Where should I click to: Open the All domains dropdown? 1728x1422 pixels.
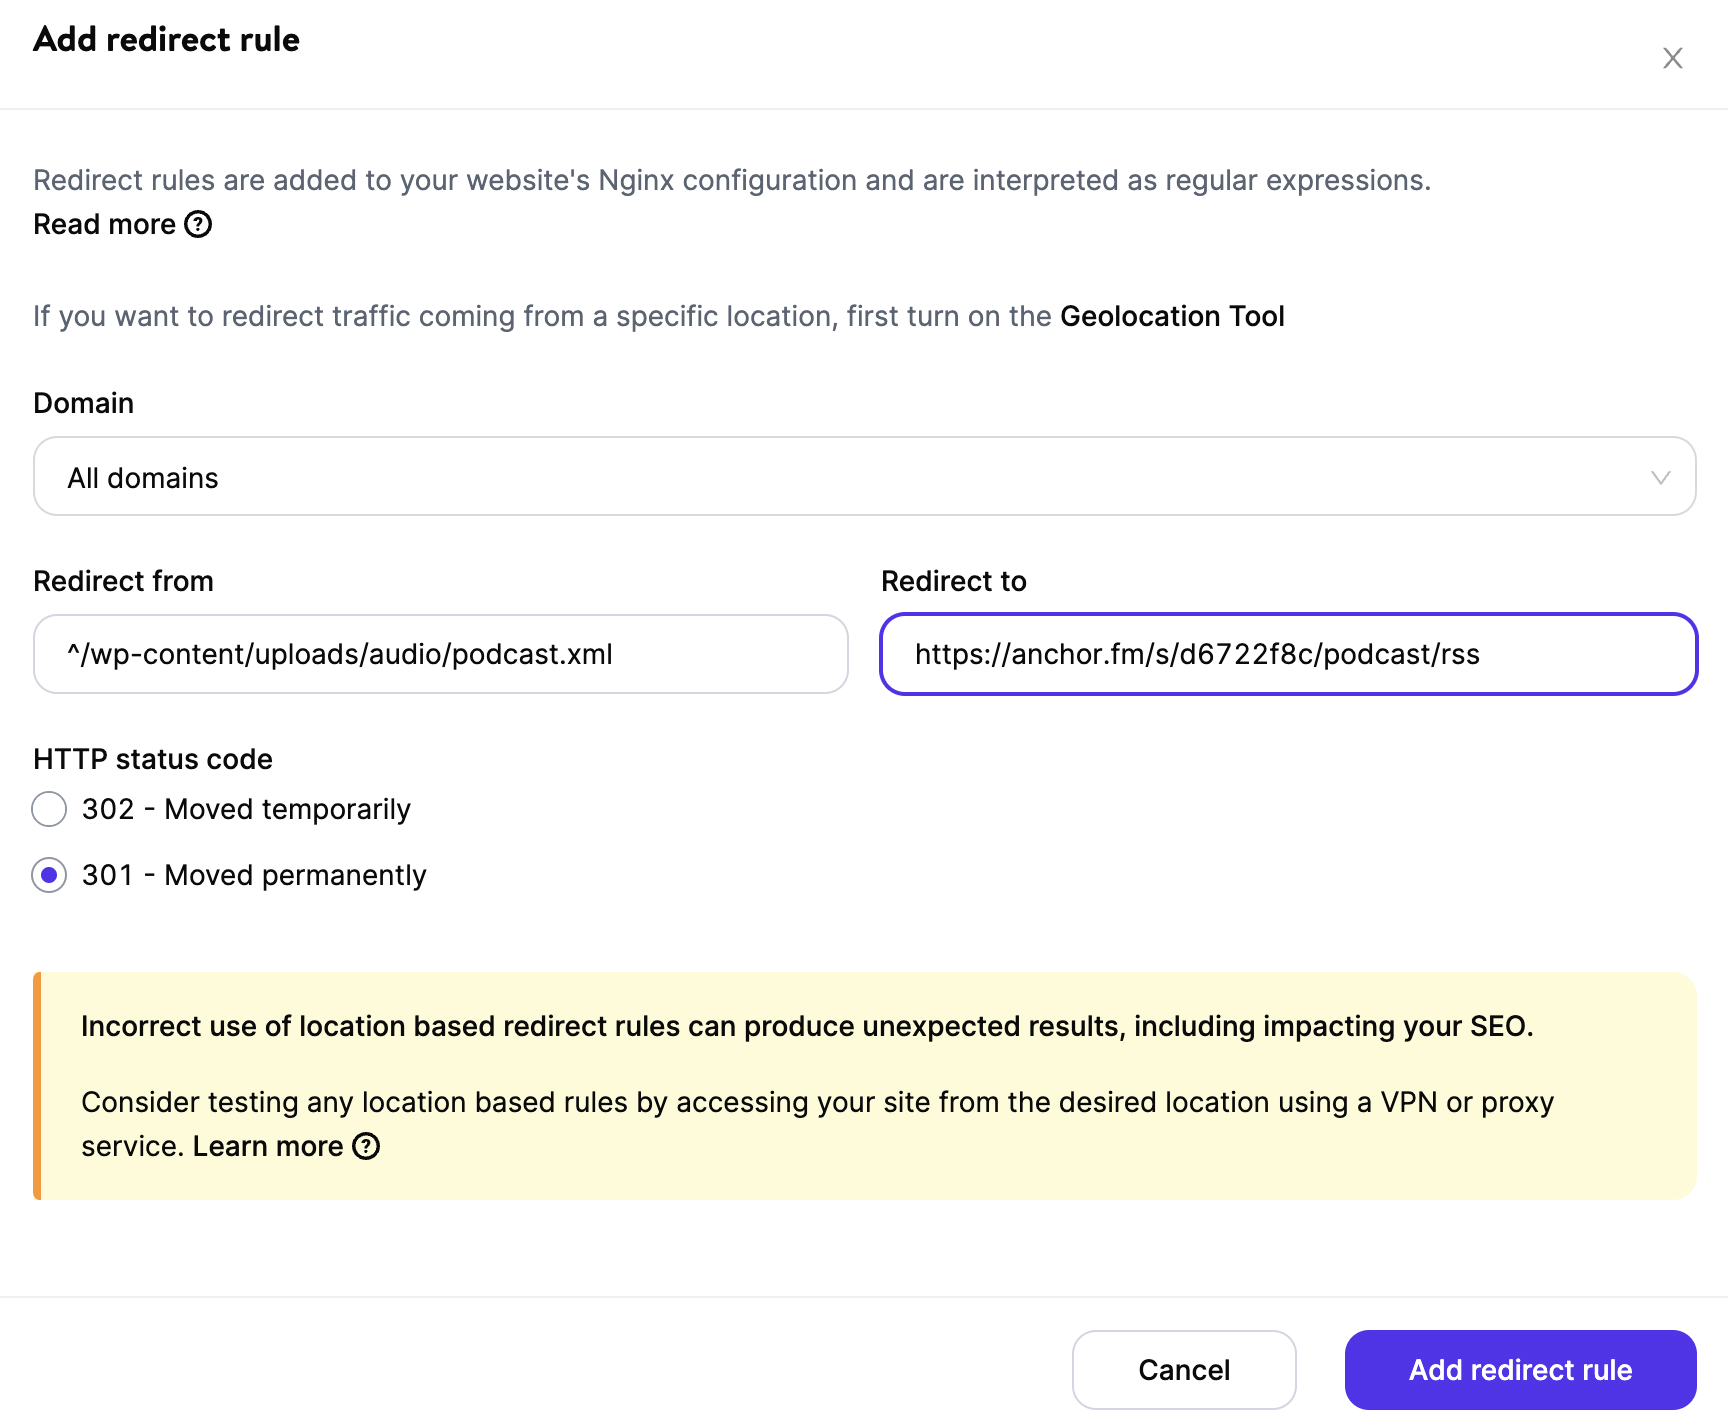click(x=863, y=477)
